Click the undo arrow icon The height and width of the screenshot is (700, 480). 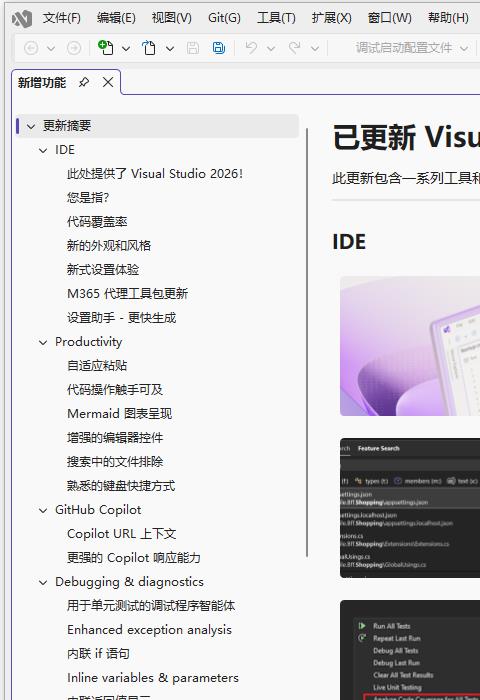tap(251, 47)
